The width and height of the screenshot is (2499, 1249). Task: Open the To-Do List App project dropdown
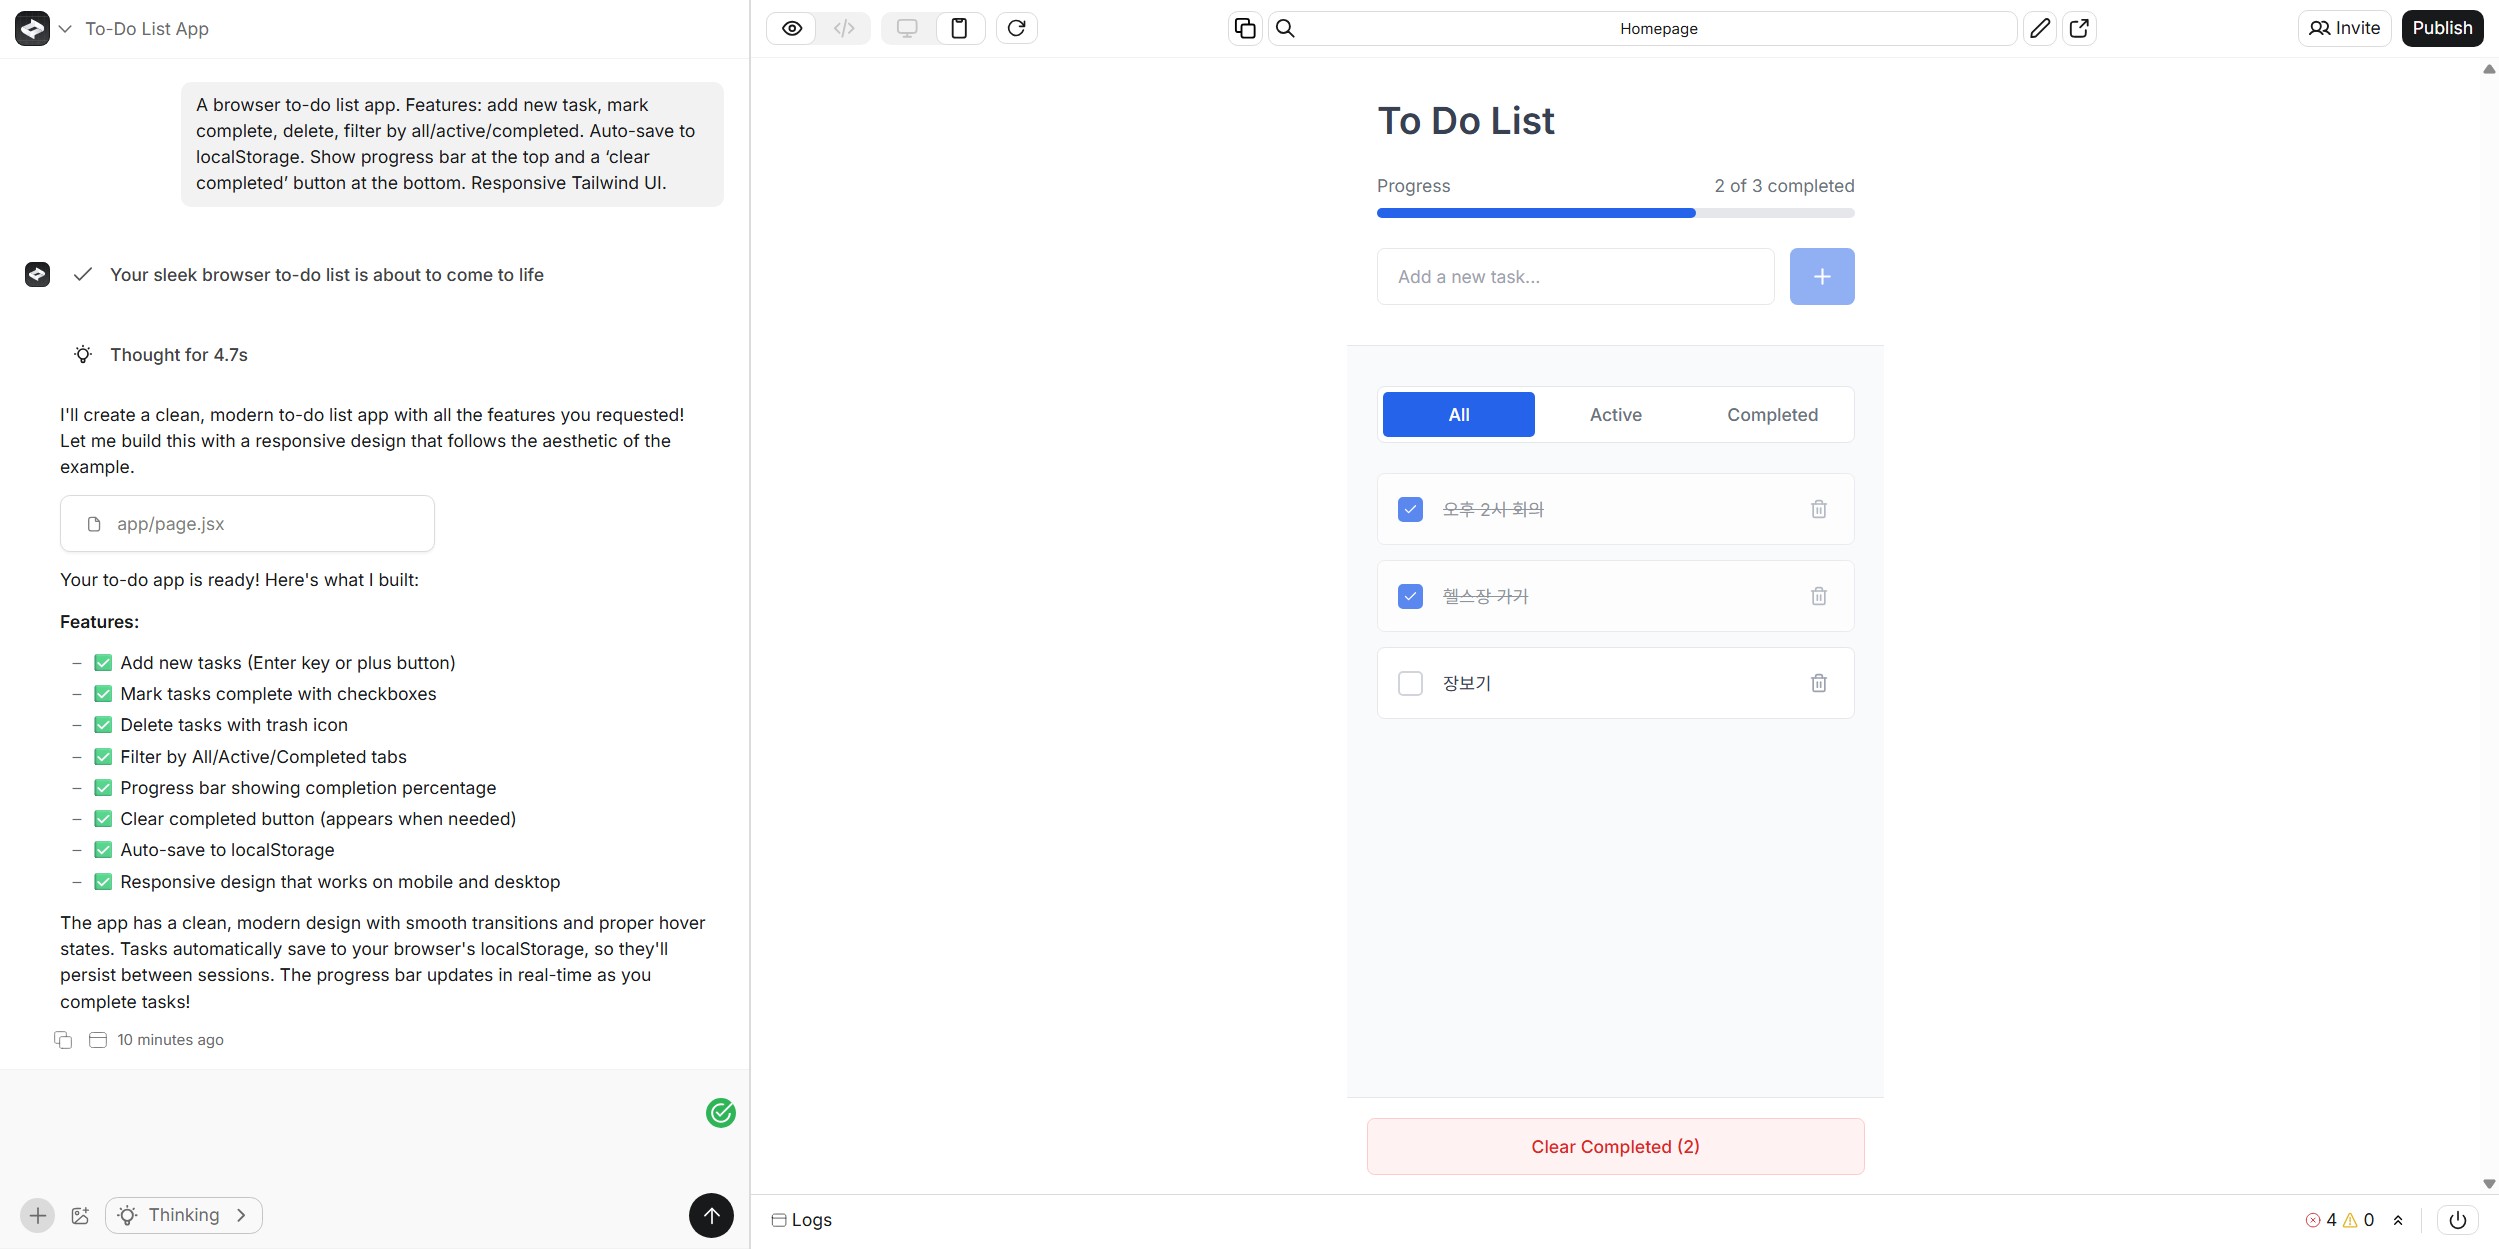click(65, 29)
